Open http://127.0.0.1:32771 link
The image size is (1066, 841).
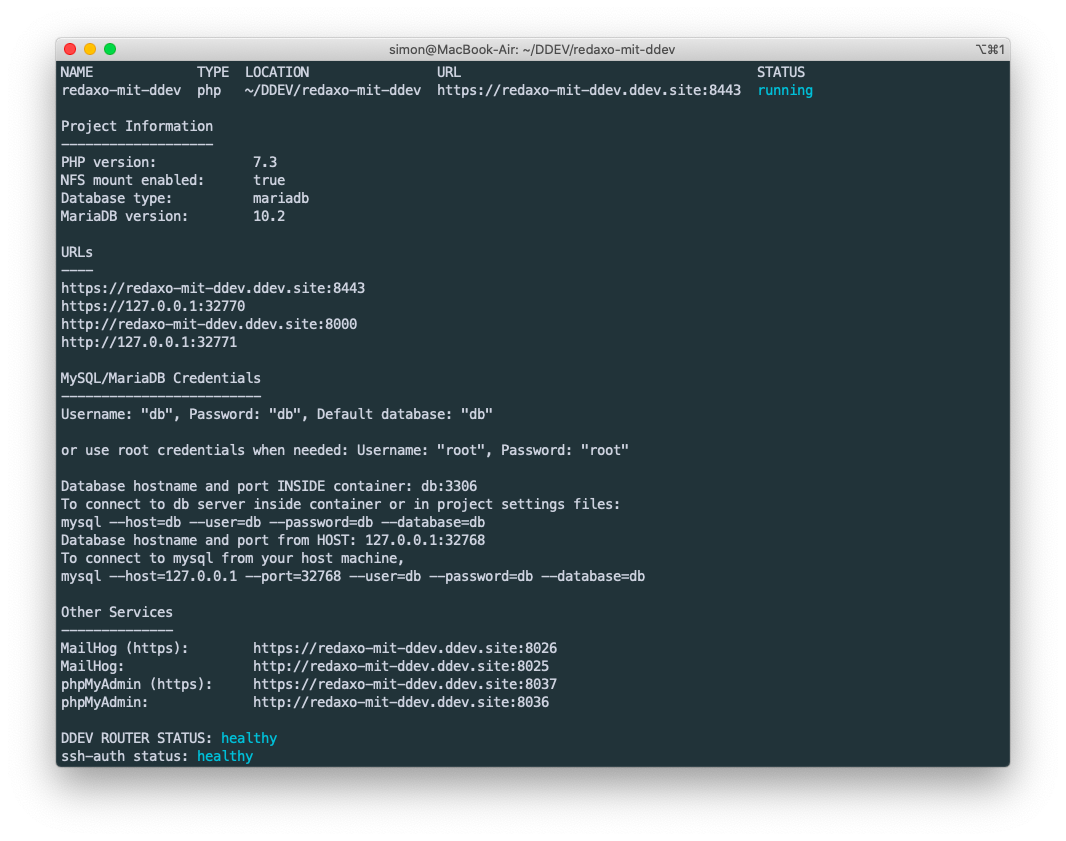pyautogui.click(x=149, y=342)
